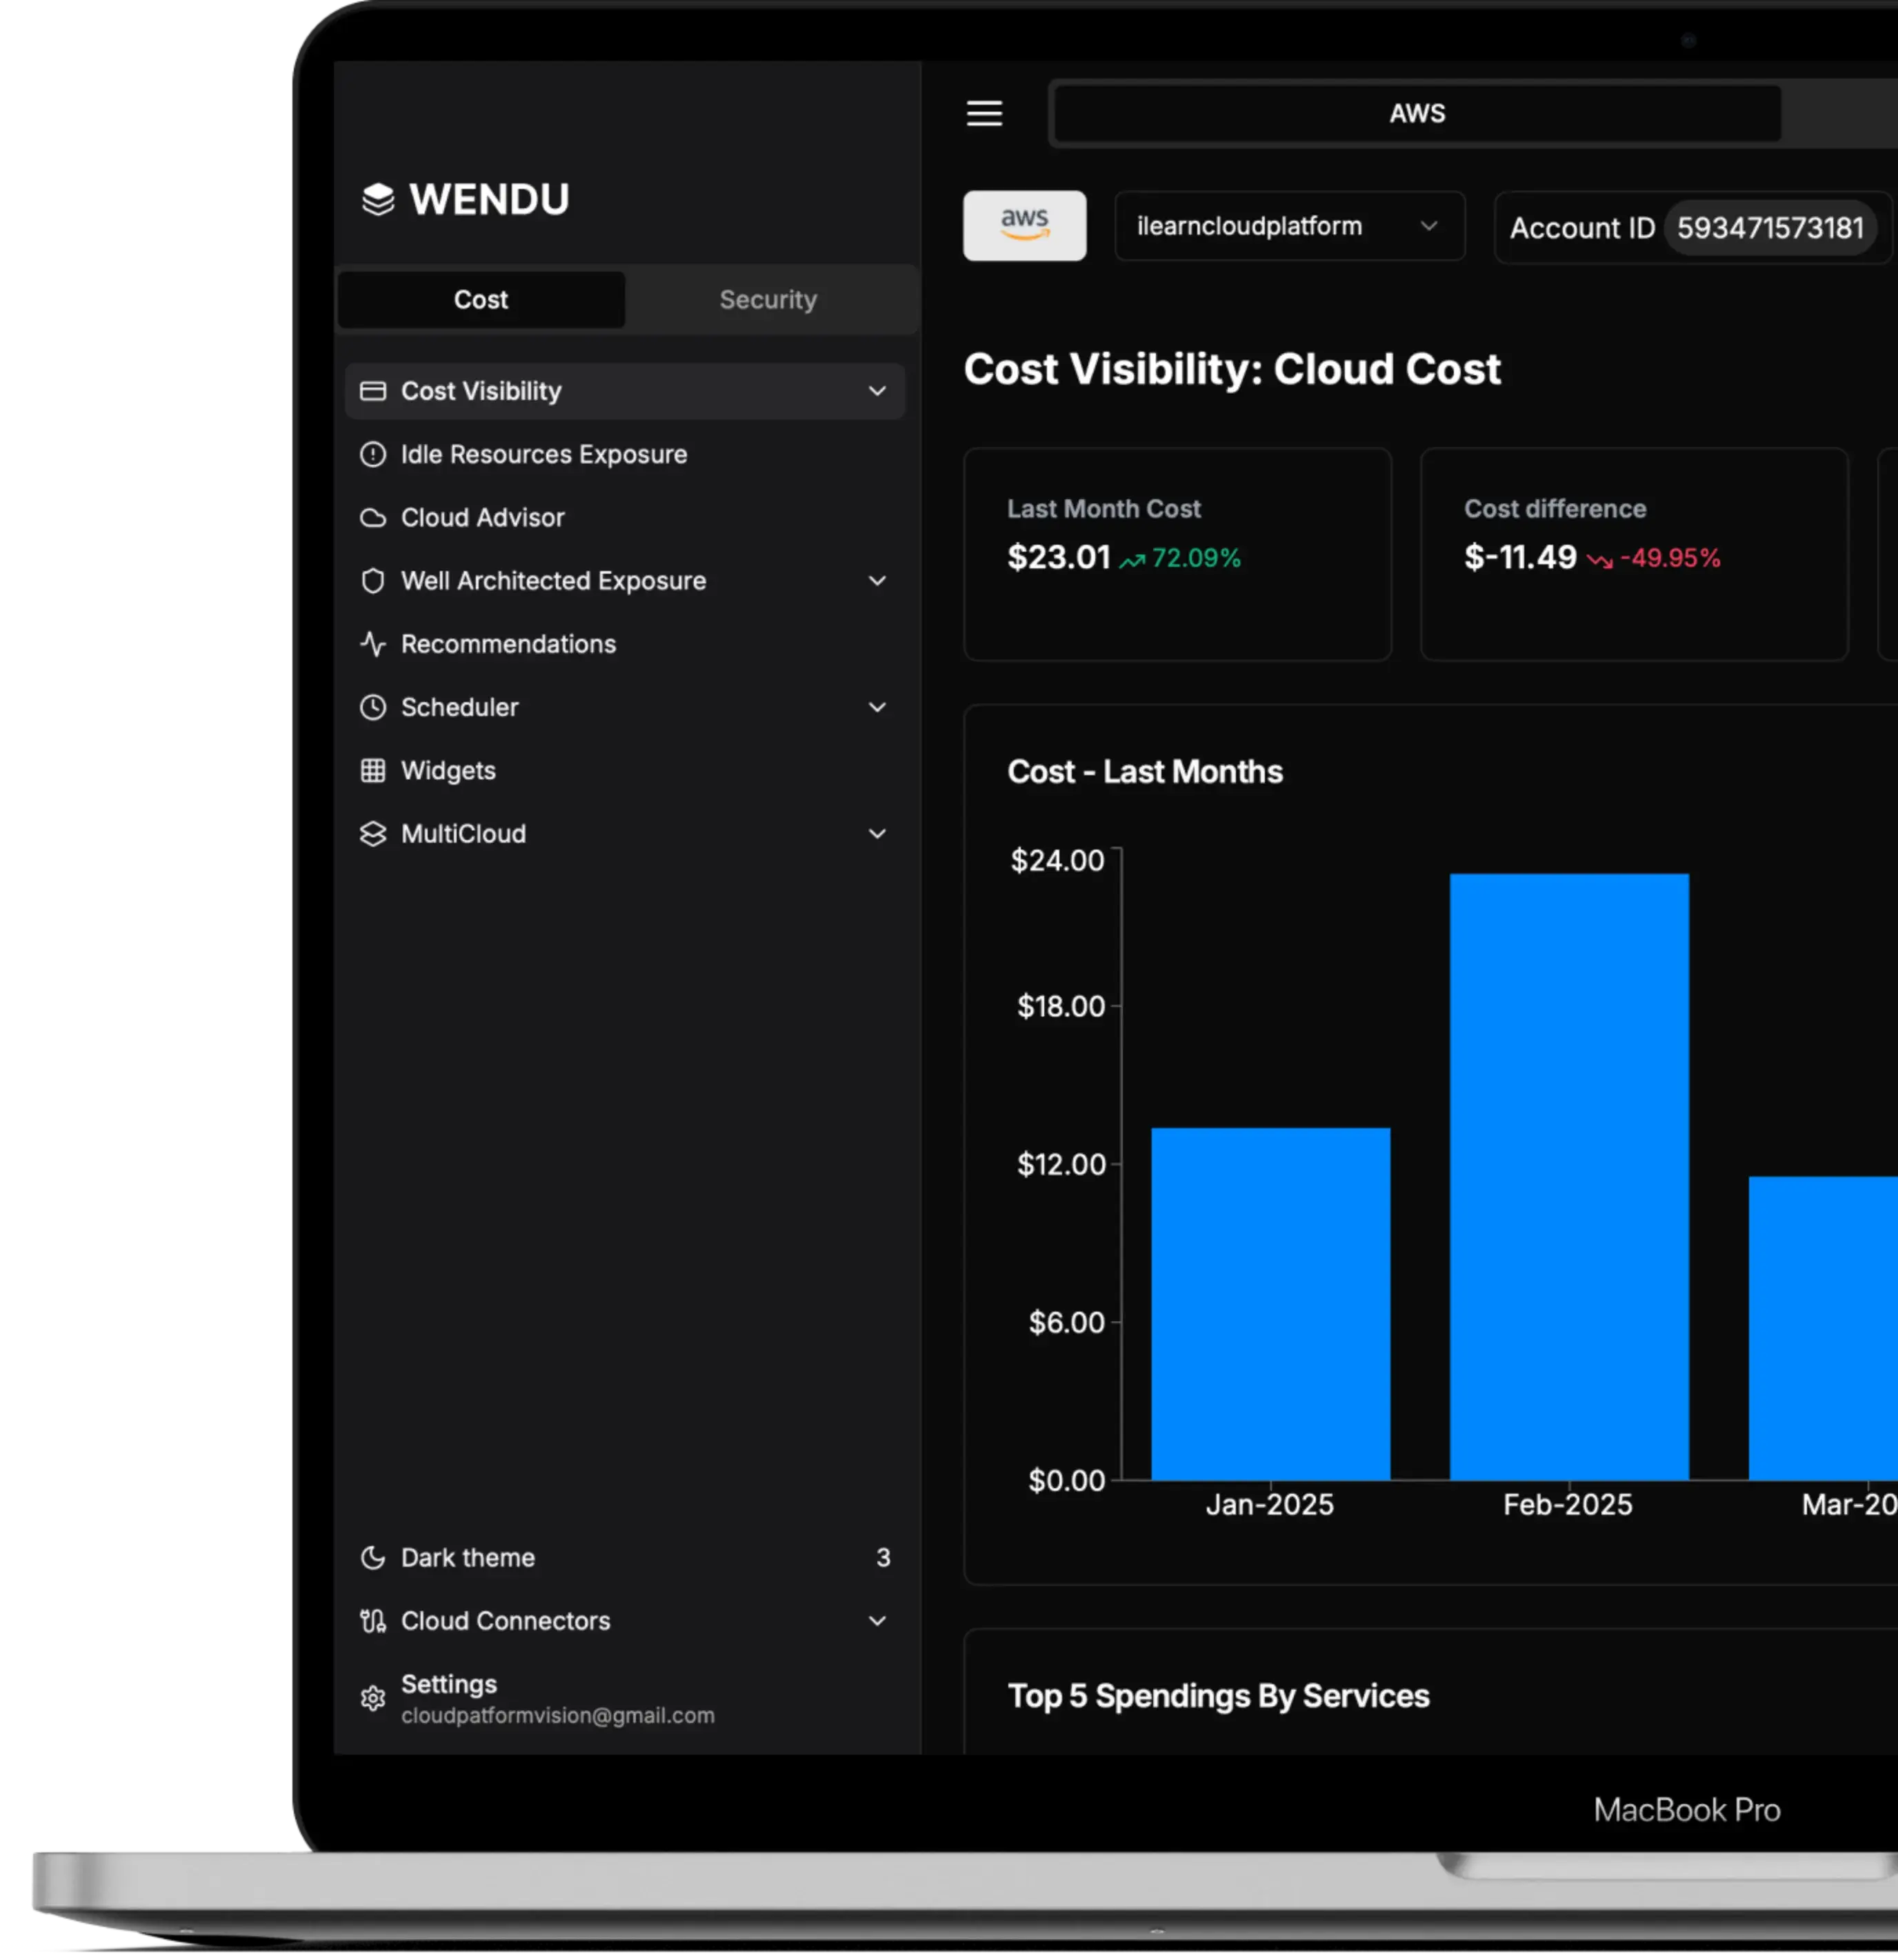Open the hamburger menu icon
The height and width of the screenshot is (1960, 1898).
point(984,113)
